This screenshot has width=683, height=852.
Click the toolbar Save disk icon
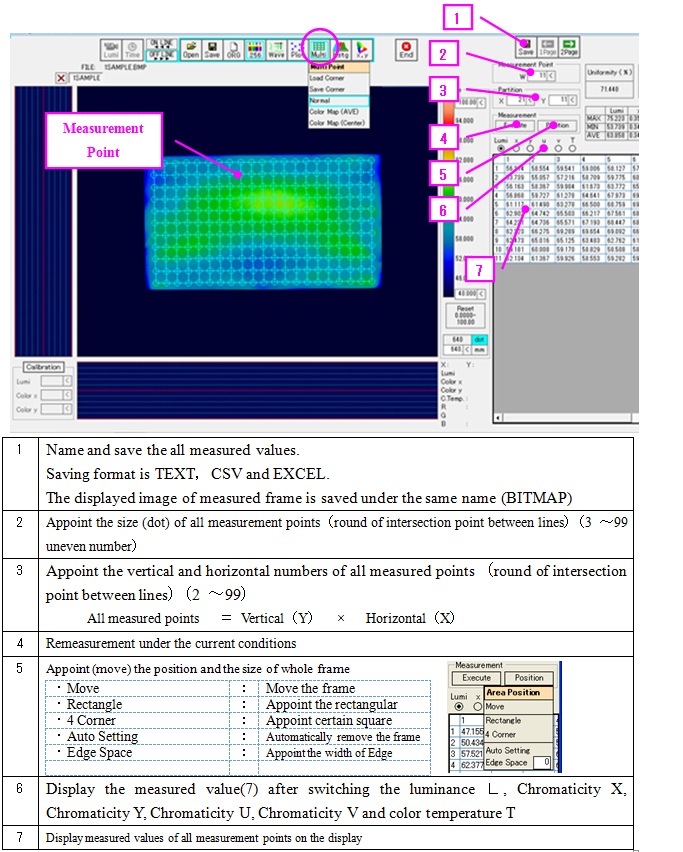point(212,49)
